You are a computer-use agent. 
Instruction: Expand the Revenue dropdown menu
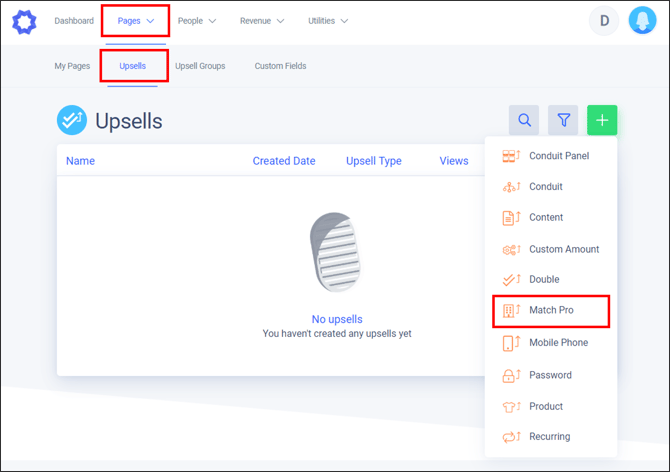261,21
